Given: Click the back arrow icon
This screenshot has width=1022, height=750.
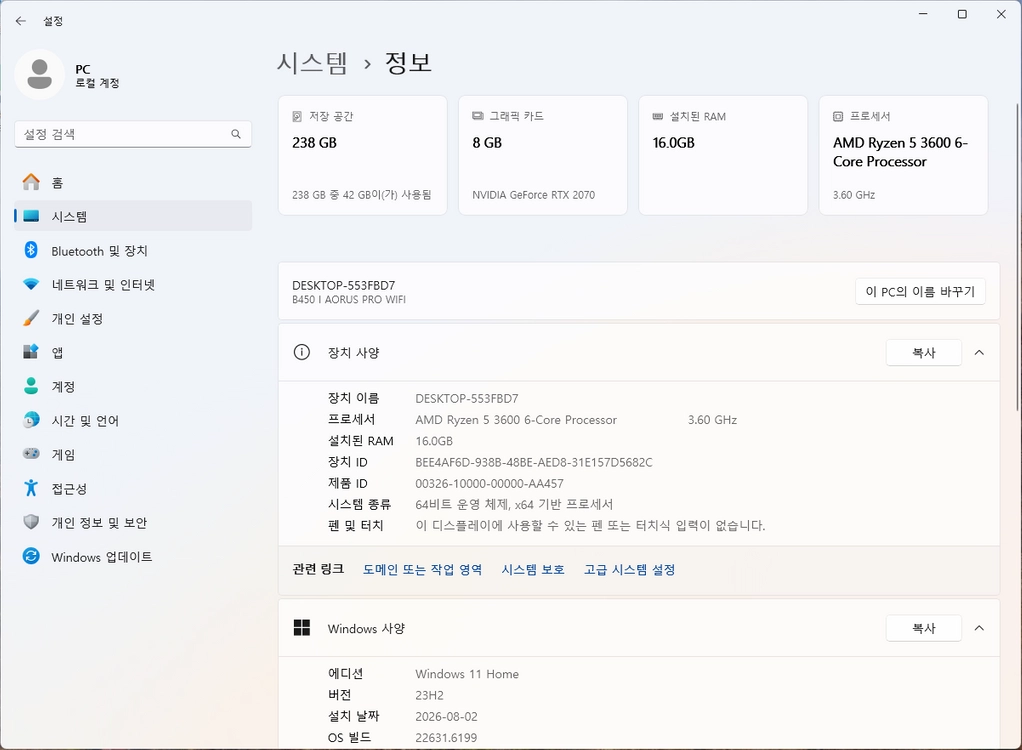Looking at the screenshot, I should pyautogui.click(x=21, y=21).
